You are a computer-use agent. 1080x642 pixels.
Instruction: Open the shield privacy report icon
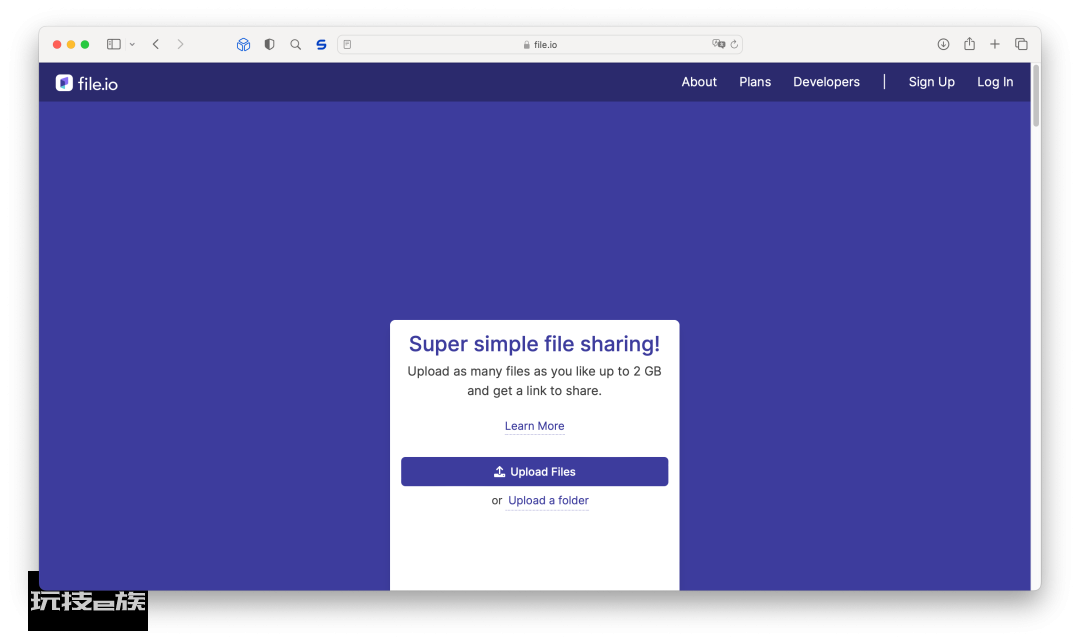click(269, 44)
